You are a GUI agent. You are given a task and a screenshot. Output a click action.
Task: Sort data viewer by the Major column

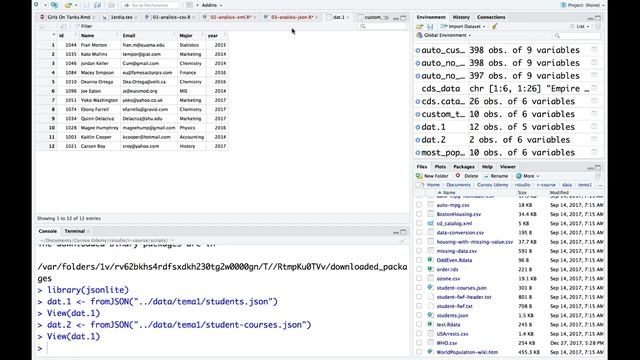point(191,36)
